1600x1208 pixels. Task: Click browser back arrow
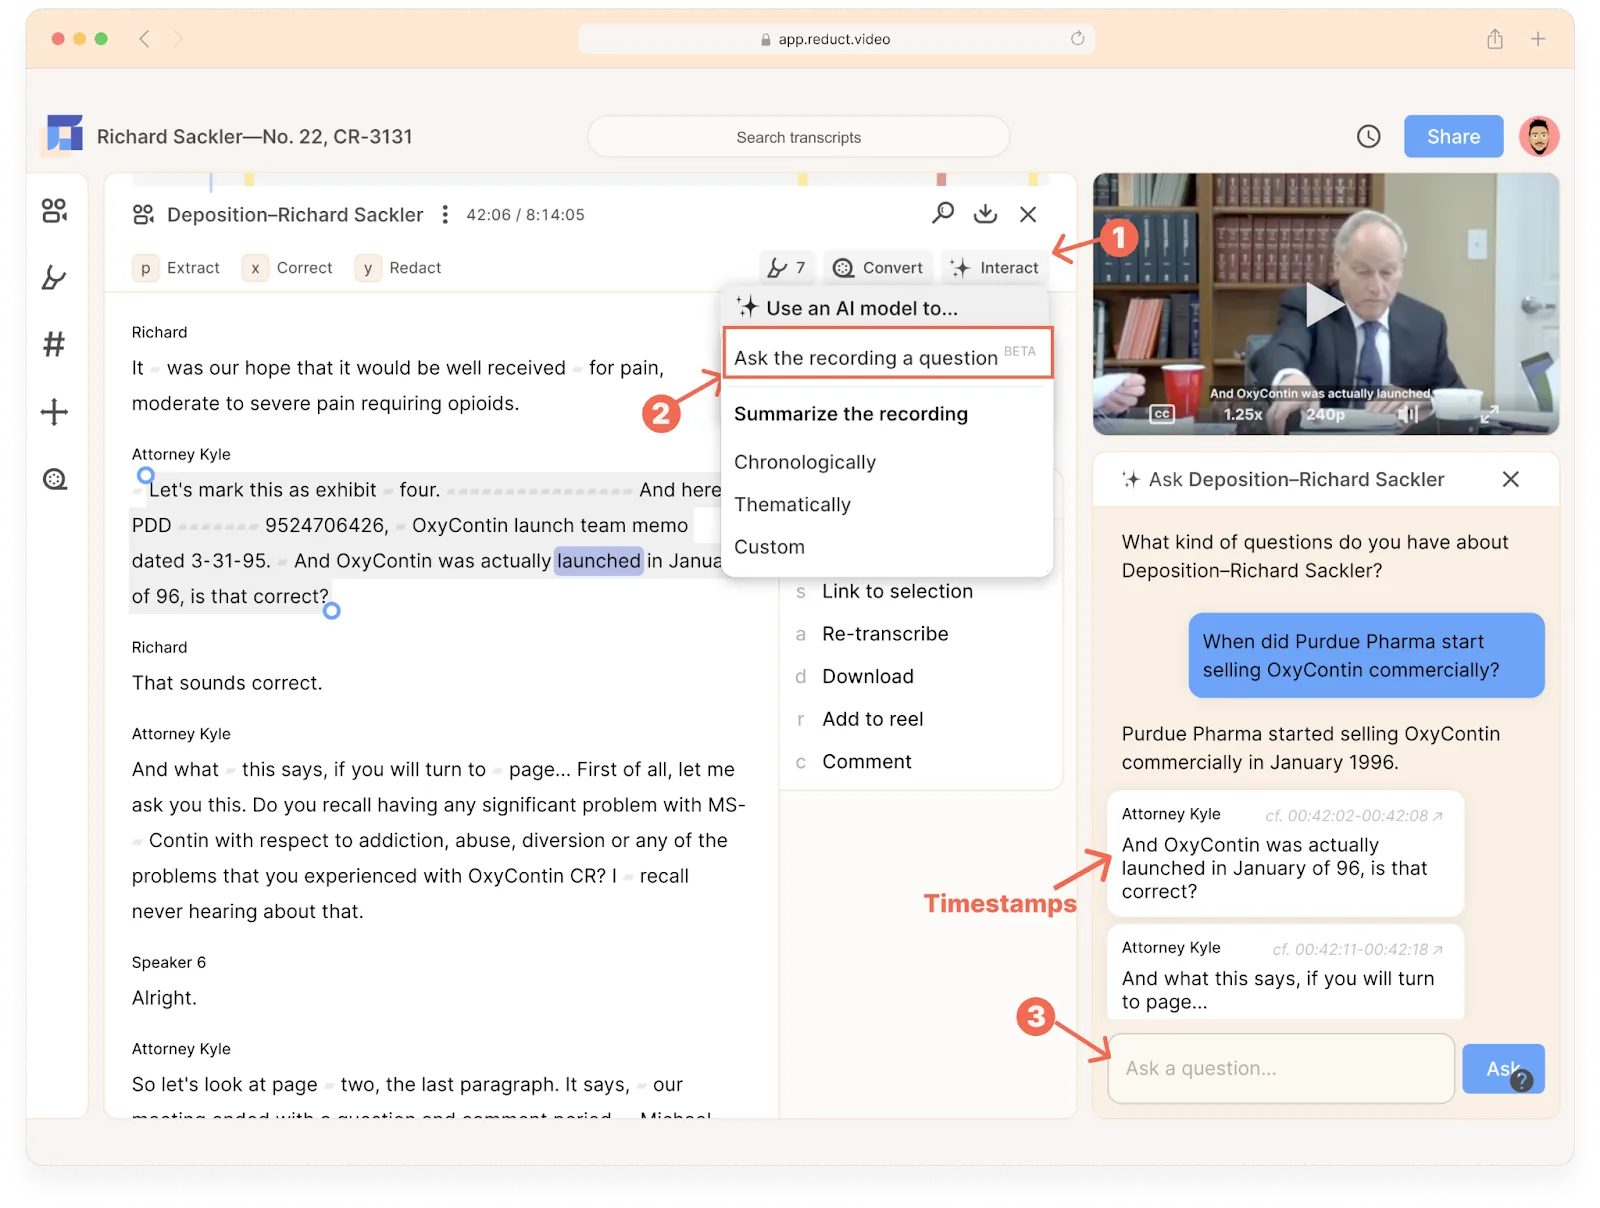pos(144,39)
